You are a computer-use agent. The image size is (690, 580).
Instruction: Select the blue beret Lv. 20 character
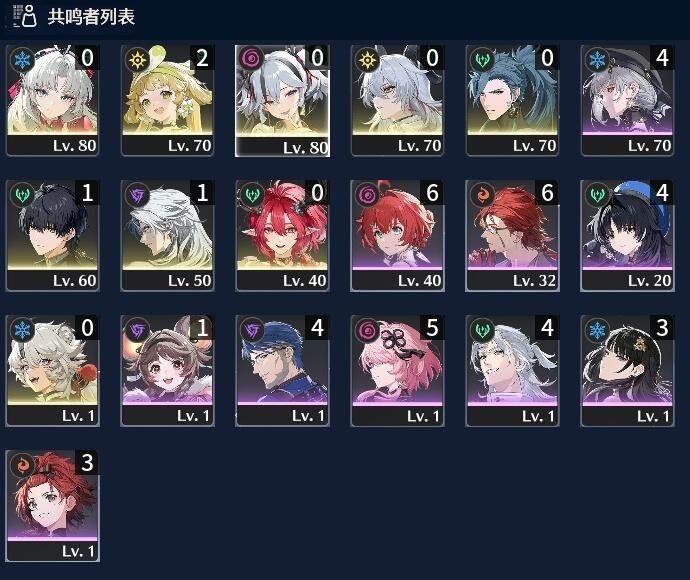(628, 235)
